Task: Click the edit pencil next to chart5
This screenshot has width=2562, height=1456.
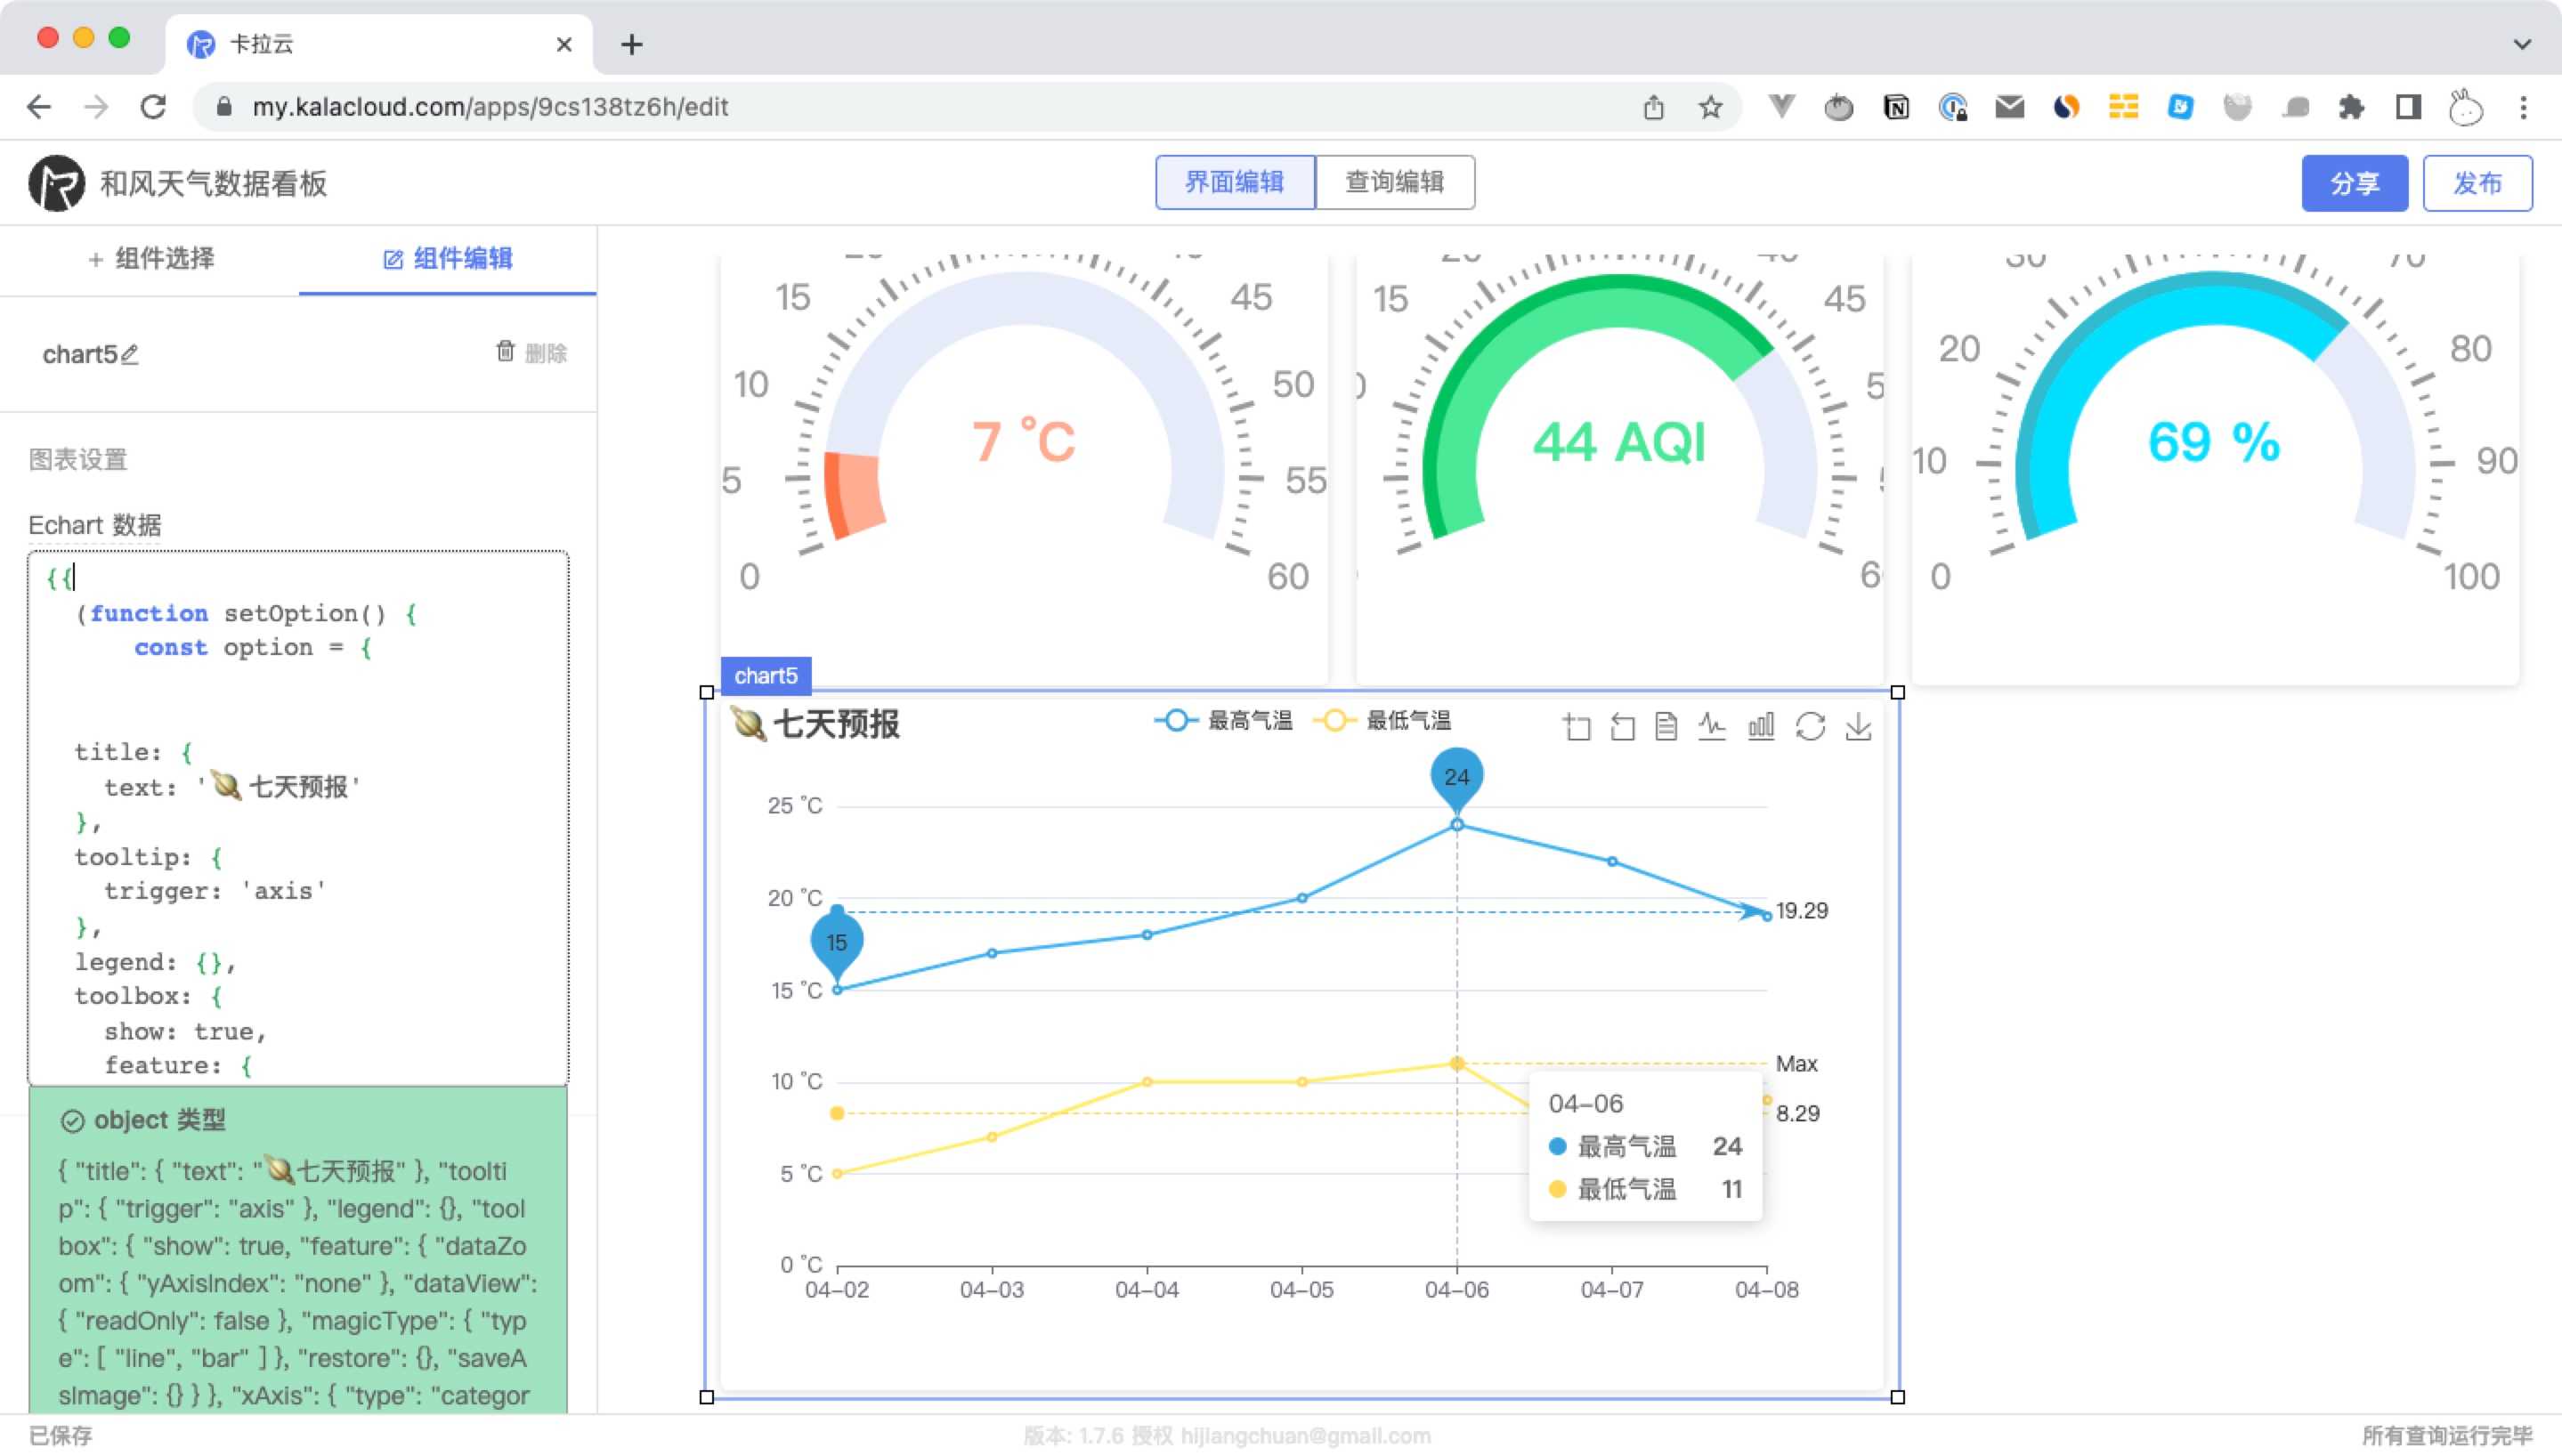Action: coord(130,355)
